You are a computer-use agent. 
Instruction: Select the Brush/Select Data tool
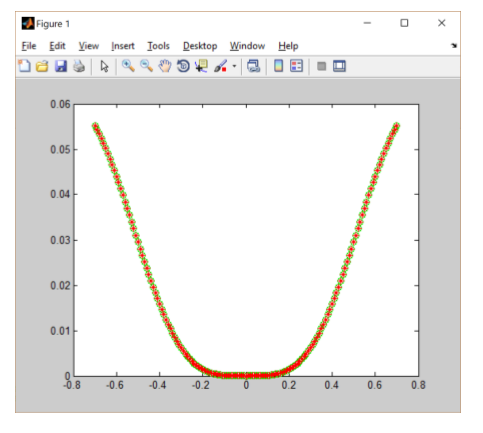(x=220, y=66)
